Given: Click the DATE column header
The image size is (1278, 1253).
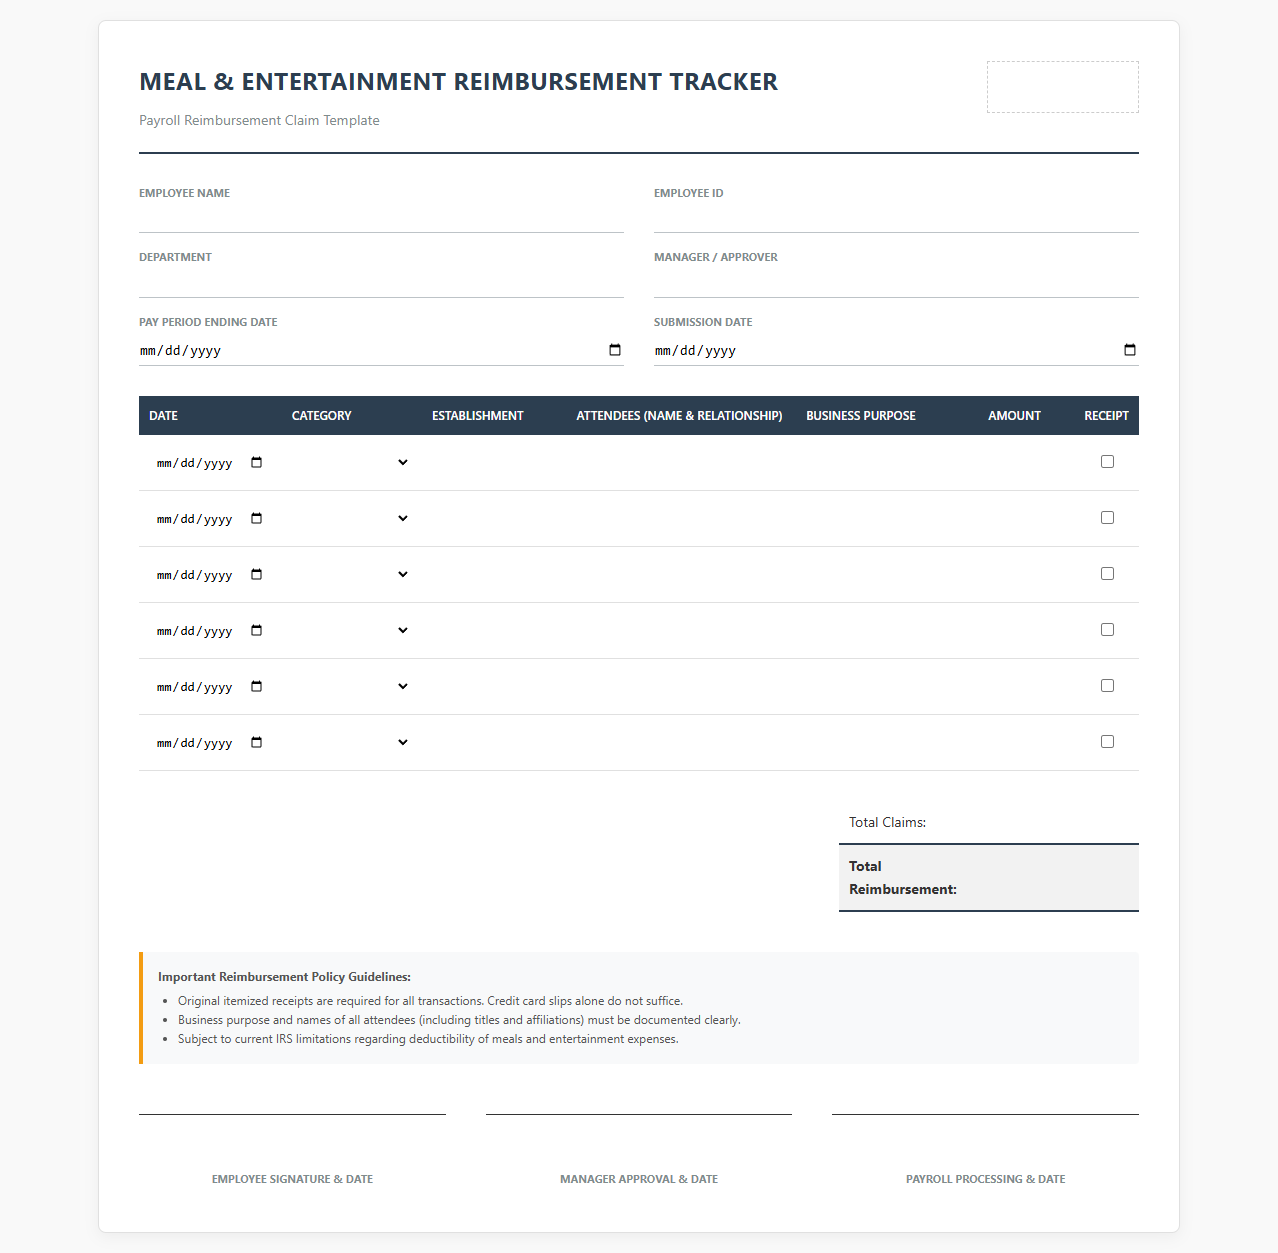Looking at the screenshot, I should point(164,416).
